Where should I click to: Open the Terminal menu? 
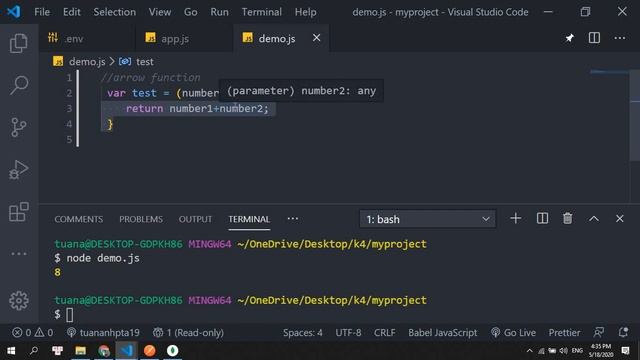tap(262, 12)
